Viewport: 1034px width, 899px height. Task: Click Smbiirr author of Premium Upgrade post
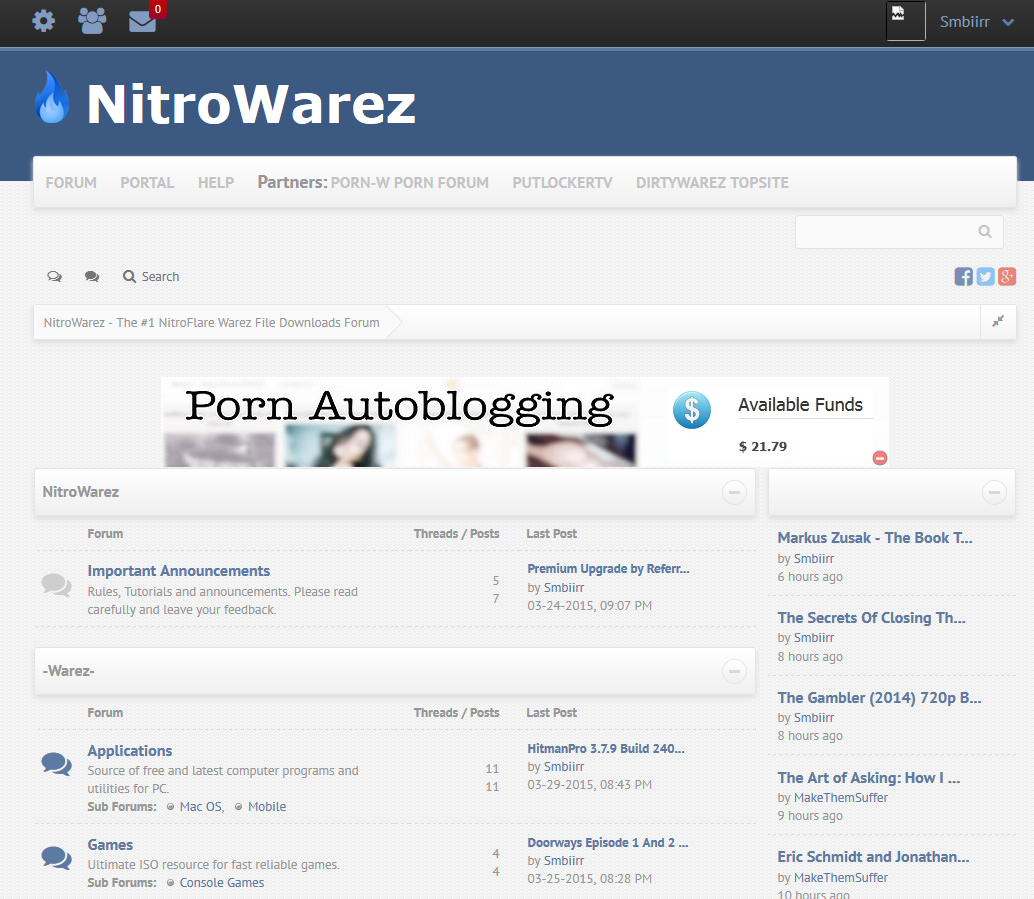564,588
